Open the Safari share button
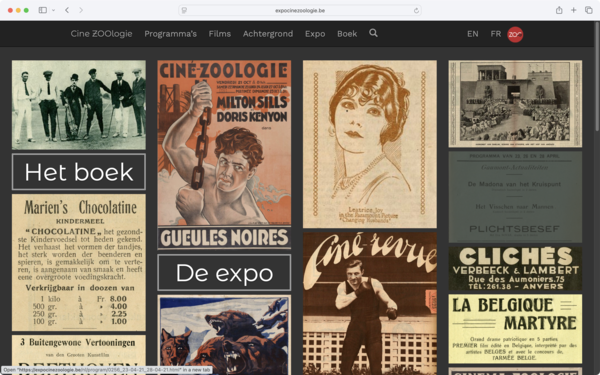Image resolution: width=600 pixels, height=375 pixels. point(559,10)
